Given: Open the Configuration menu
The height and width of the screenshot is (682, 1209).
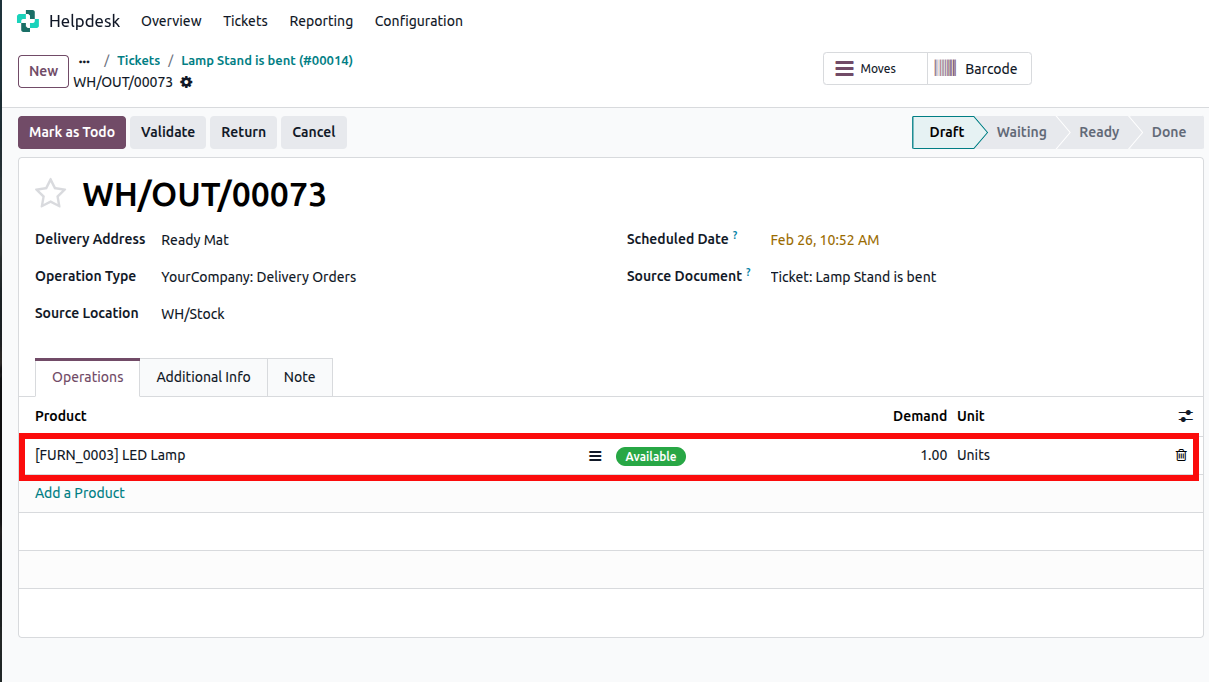Looking at the screenshot, I should 418,21.
